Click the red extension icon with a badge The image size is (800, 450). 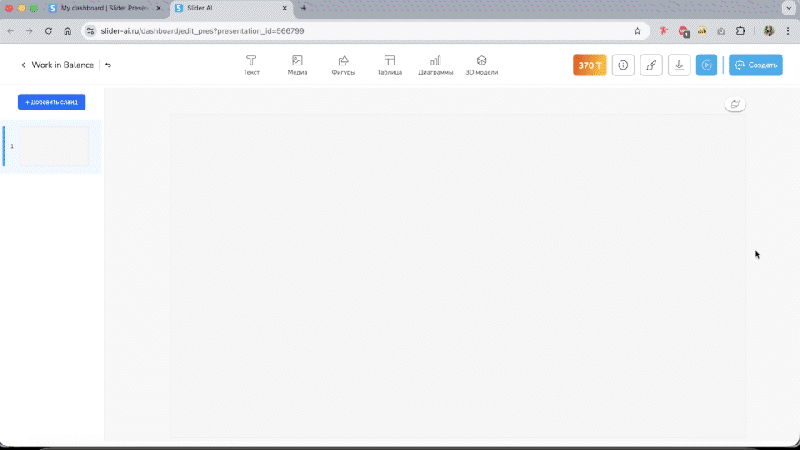(684, 32)
